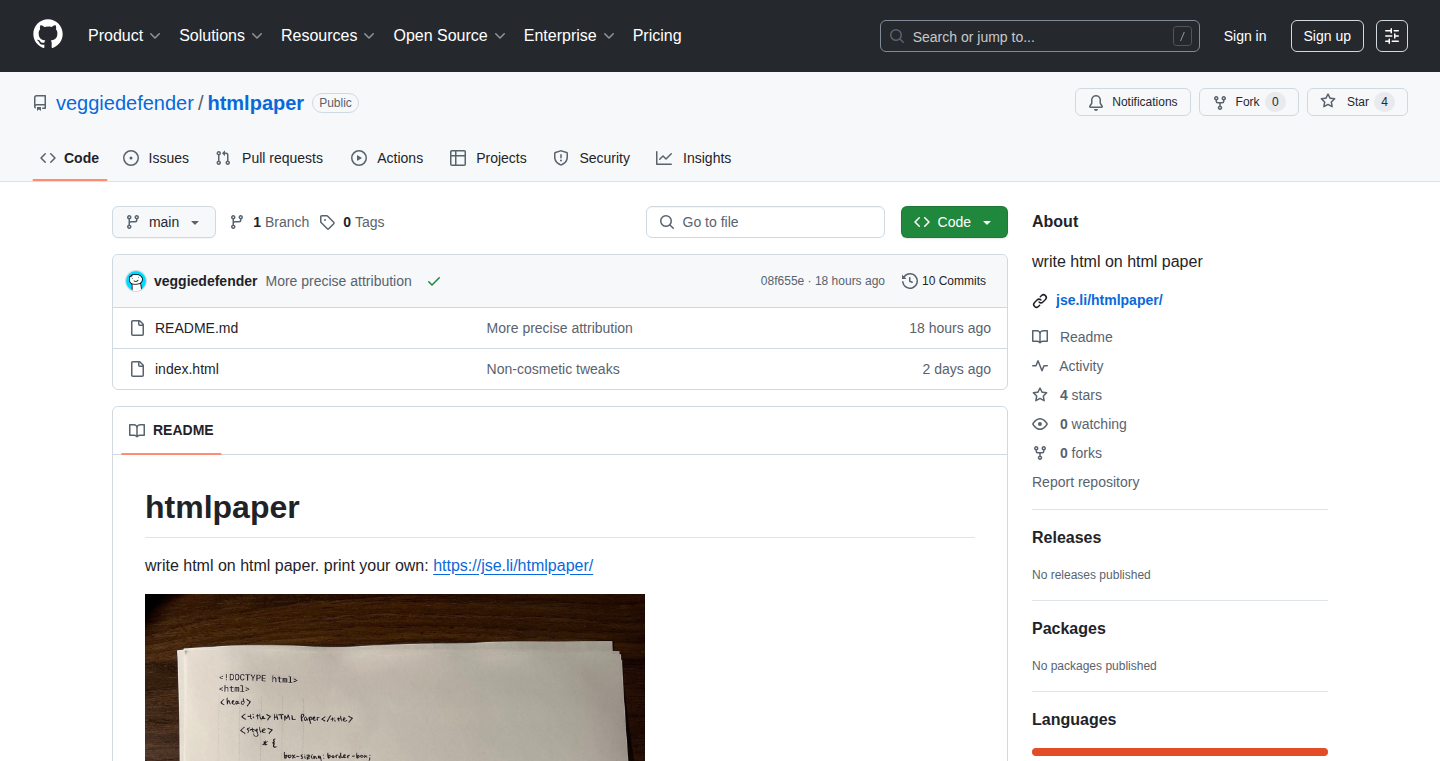Click the file icon next to README.md
Screen dimensions: 1440x761
click(x=138, y=328)
